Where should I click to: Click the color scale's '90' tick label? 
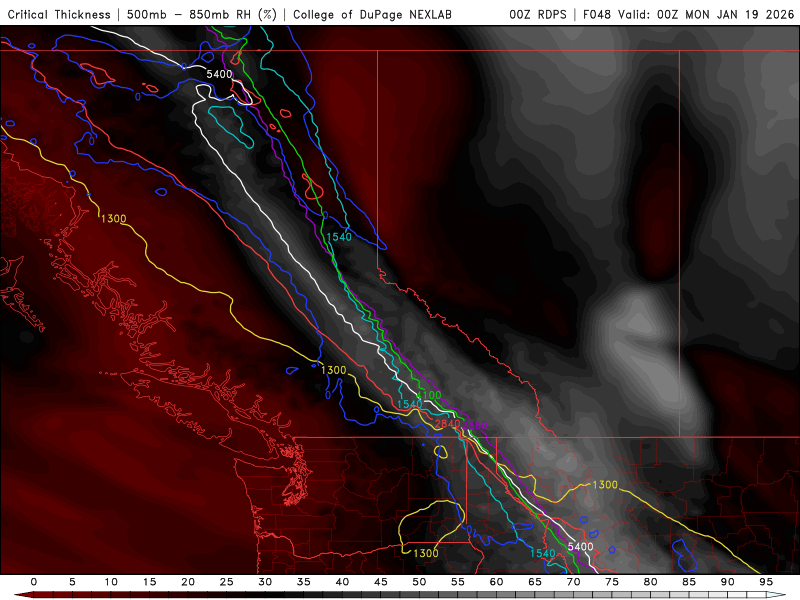[728, 582]
